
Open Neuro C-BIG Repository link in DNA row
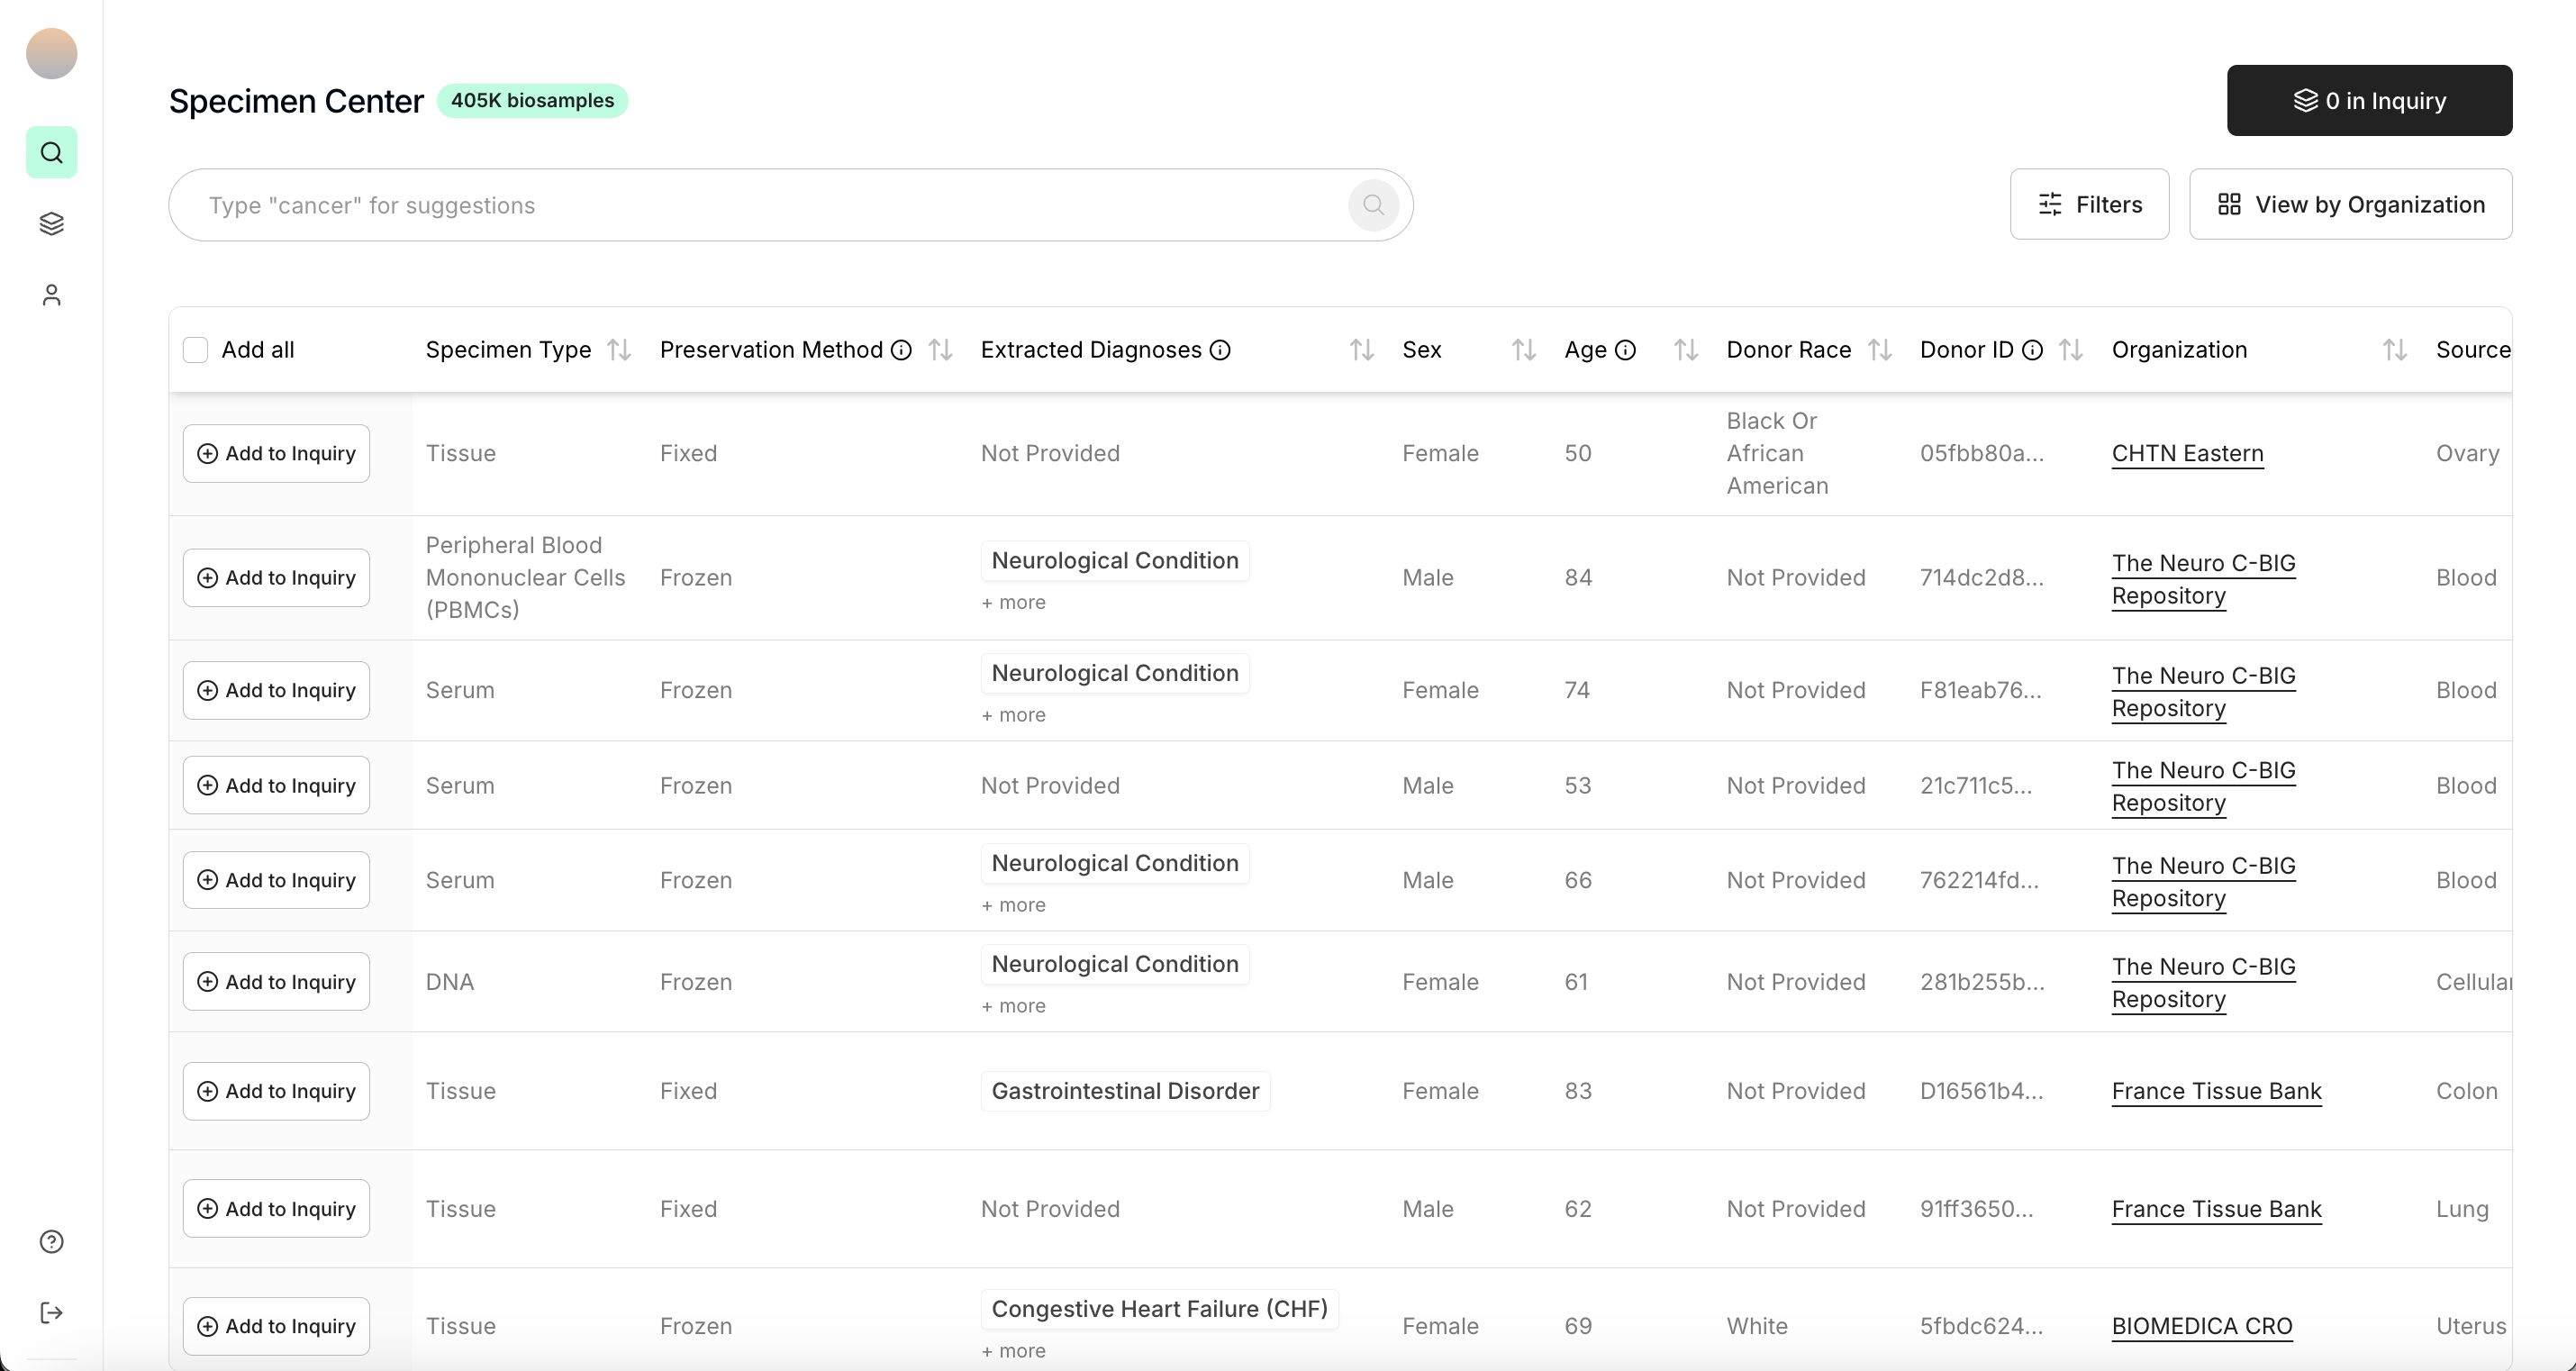[2203, 984]
